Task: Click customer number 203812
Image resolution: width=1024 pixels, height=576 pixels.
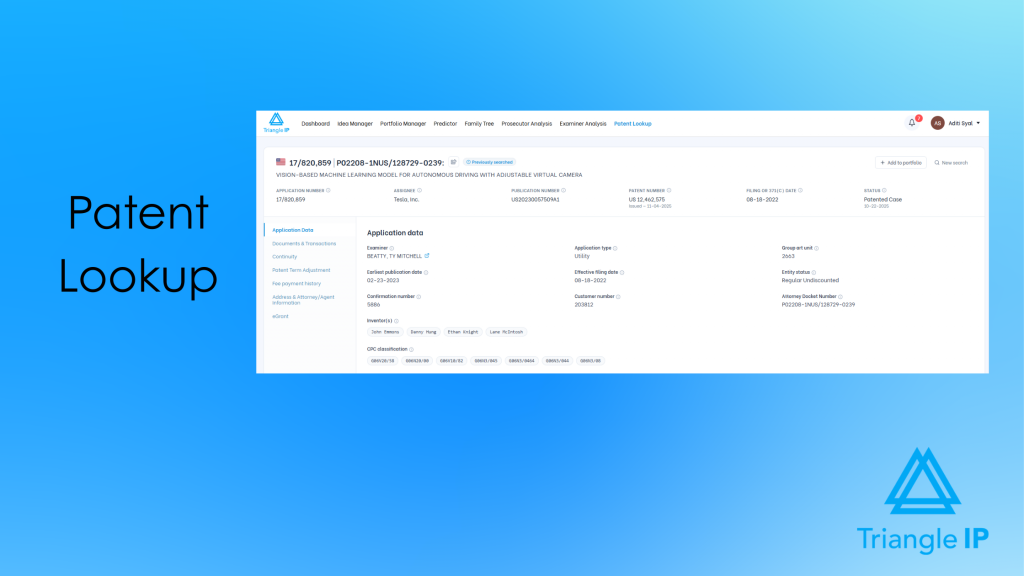Action: [584, 304]
